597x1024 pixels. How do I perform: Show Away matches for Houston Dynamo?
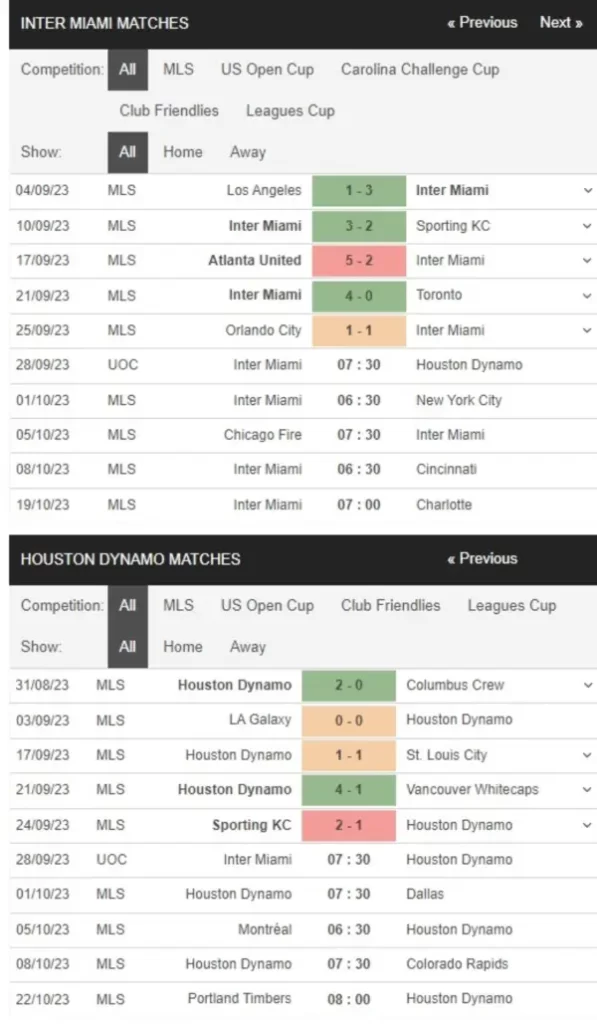[247, 647]
